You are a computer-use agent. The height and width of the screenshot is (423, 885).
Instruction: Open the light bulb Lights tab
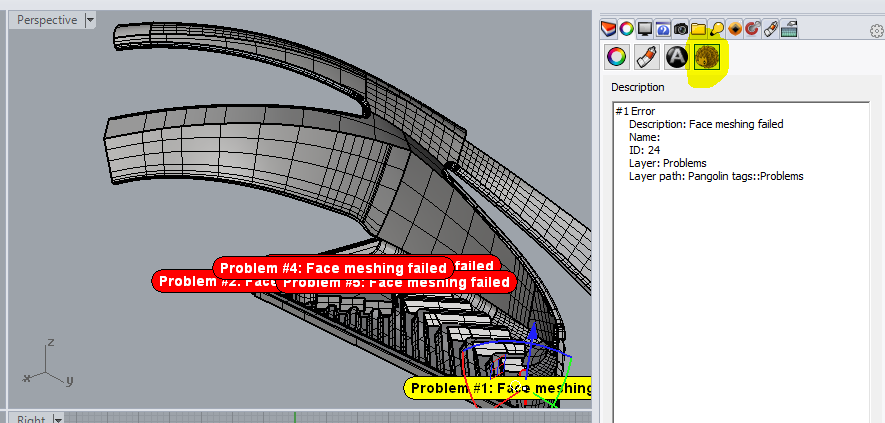717,29
